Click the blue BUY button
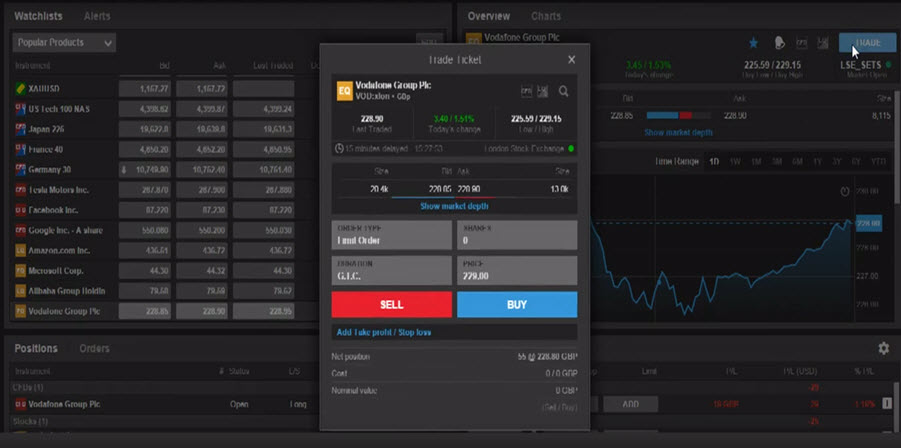 [x=517, y=304]
